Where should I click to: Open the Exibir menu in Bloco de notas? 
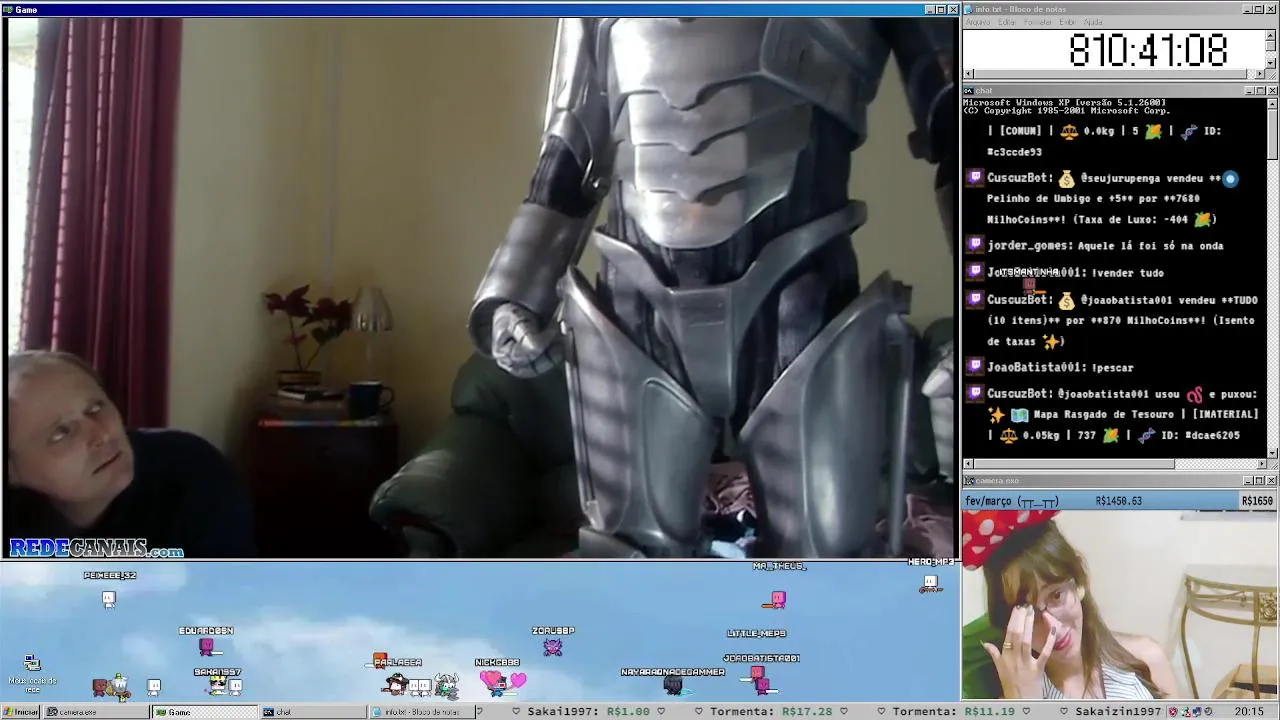click(1068, 22)
